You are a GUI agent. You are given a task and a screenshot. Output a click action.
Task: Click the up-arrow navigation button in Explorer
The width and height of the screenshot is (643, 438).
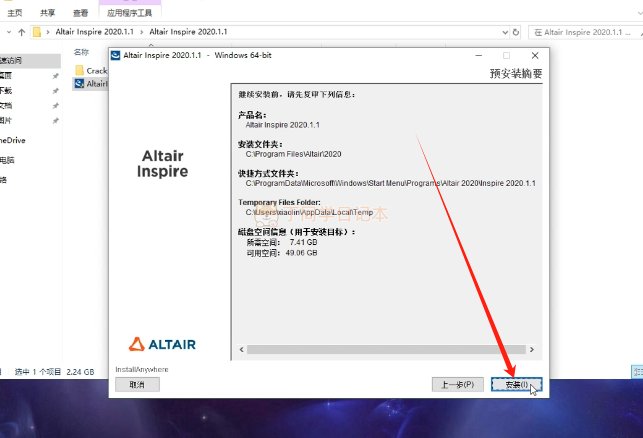click(22, 32)
